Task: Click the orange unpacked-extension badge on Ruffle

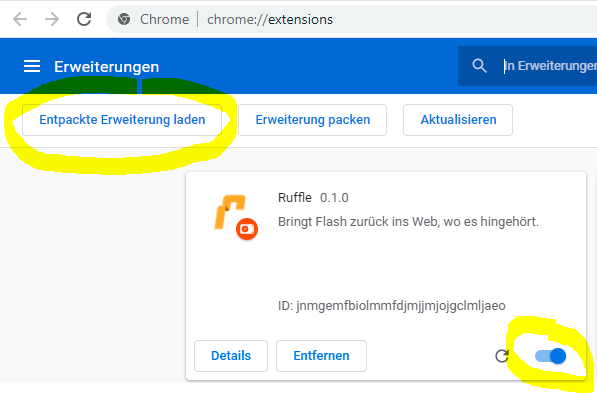Action: point(247,229)
